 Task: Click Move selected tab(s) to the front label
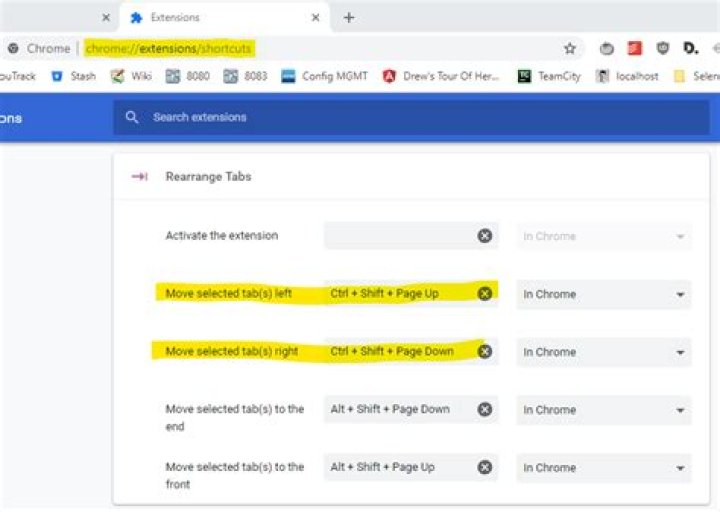pos(235,475)
